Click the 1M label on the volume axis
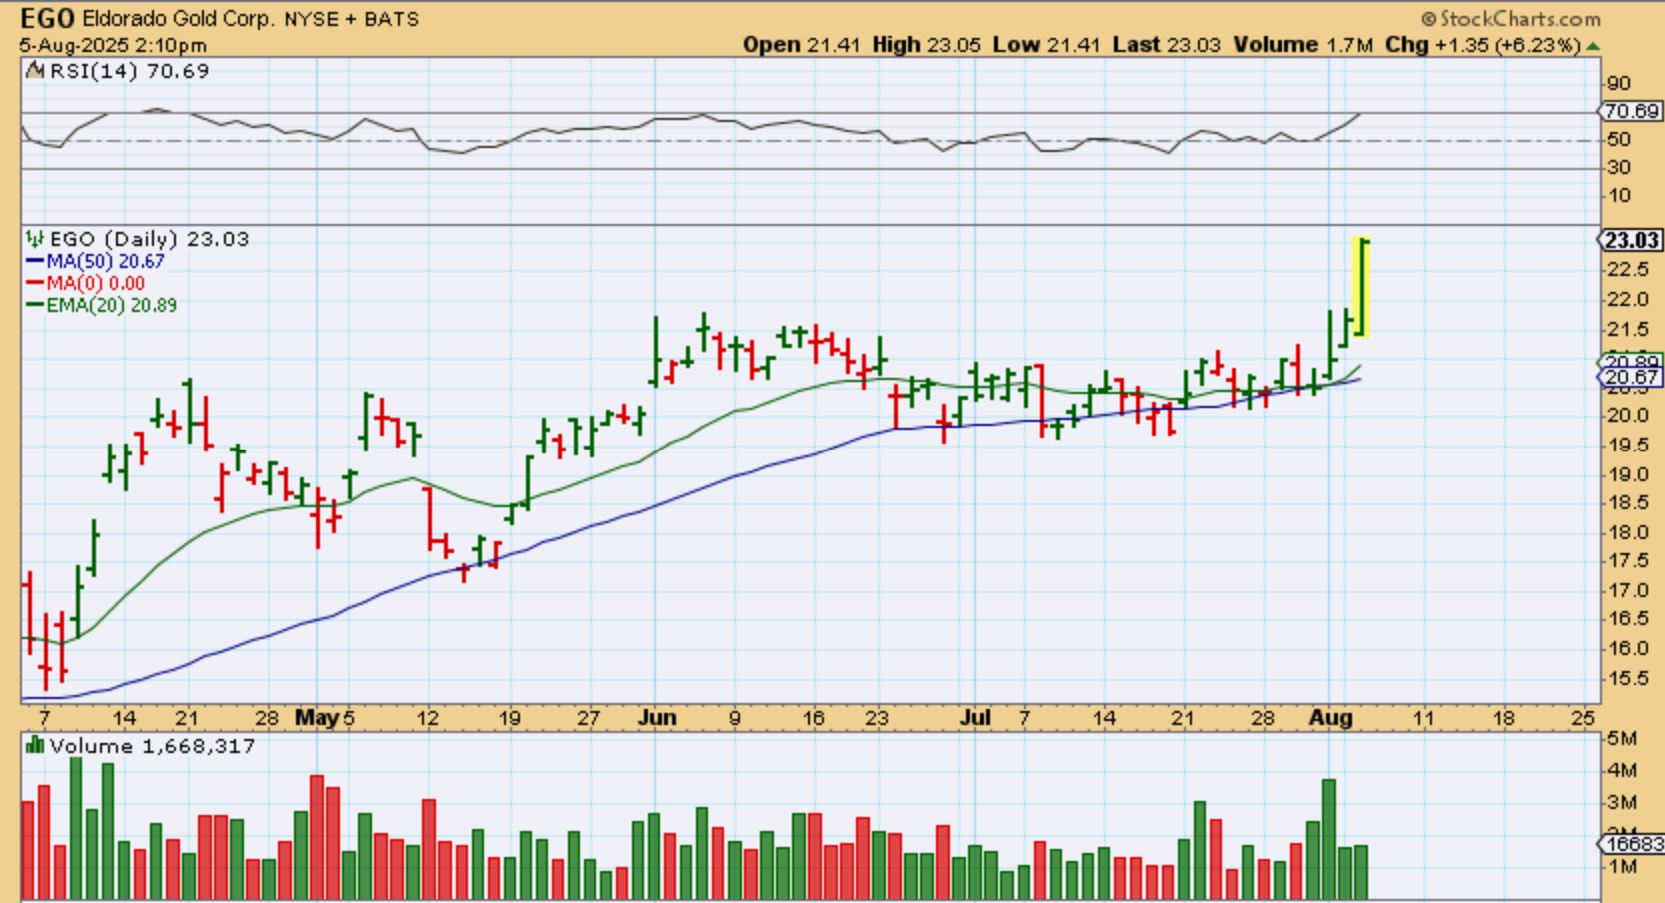This screenshot has height=903, width=1665. coord(1622,867)
